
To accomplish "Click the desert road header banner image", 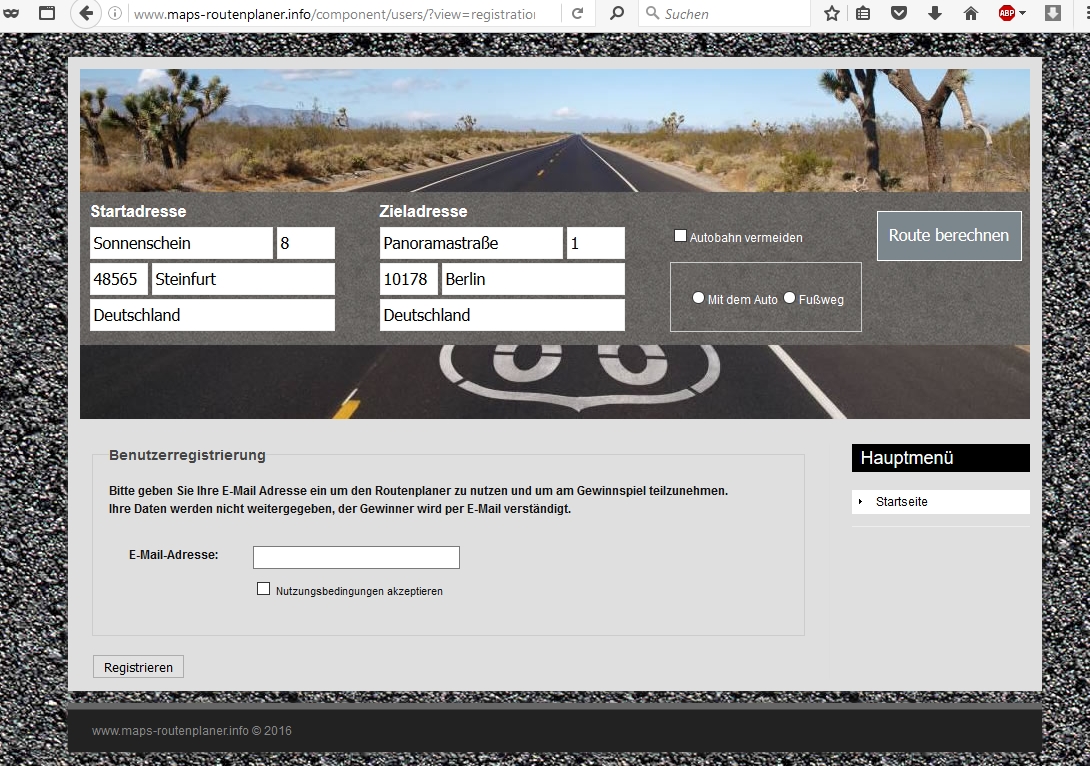I will tap(555, 130).
